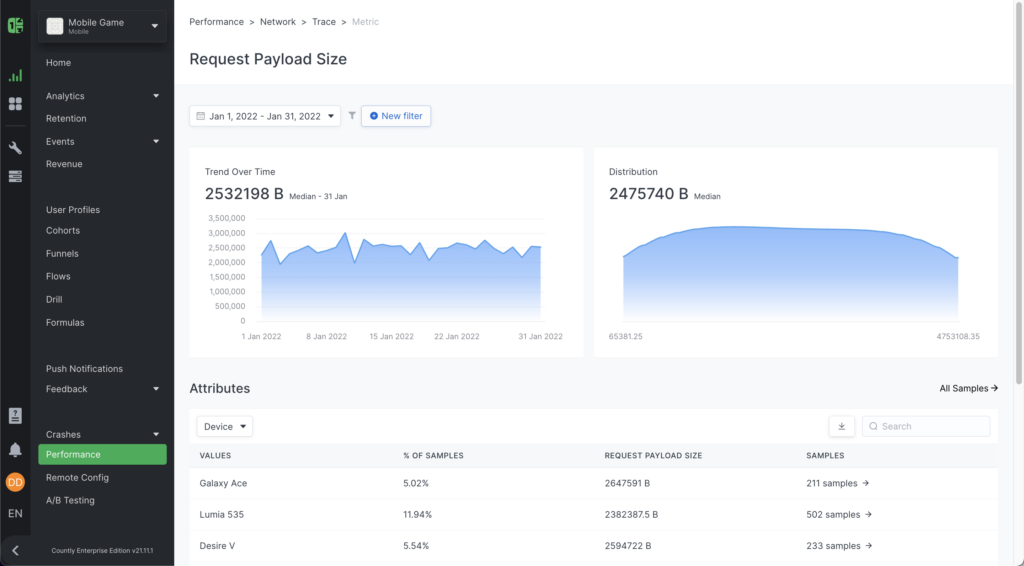Expand the Crashes menu section
Viewport: 1024px width, 566px height.
(102, 434)
